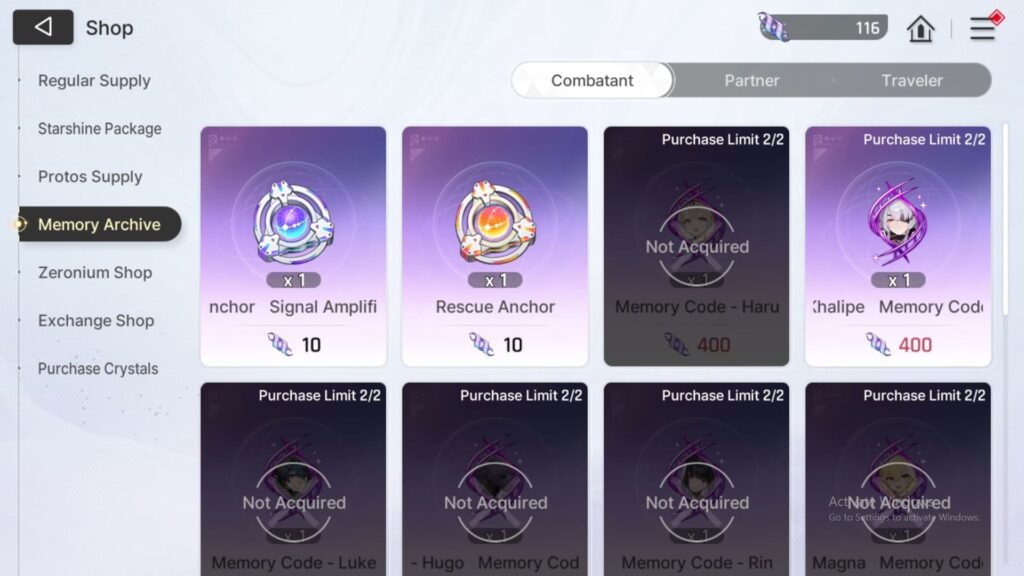Open the home screen icon

(920, 29)
